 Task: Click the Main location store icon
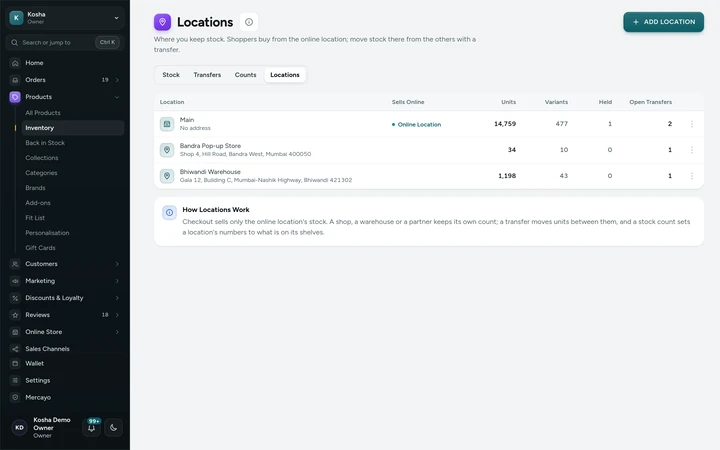pyautogui.click(x=167, y=124)
